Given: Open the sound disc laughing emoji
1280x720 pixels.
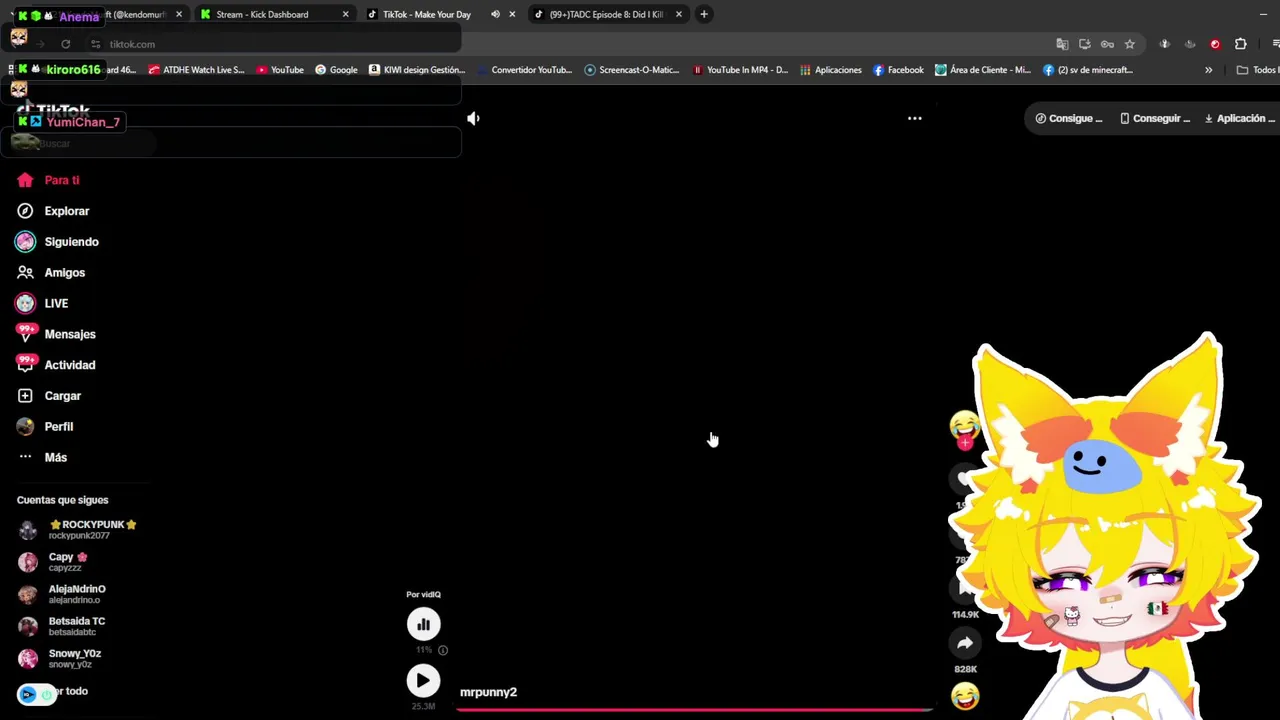Looking at the screenshot, I should click(965, 695).
